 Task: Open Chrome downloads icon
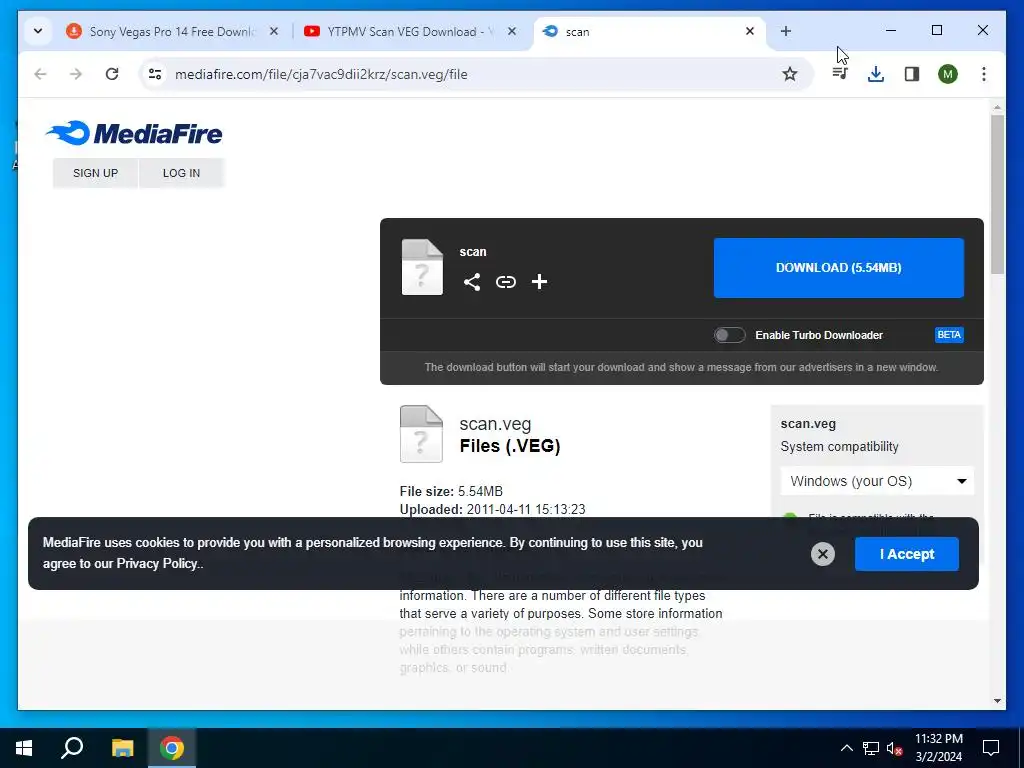[876, 74]
